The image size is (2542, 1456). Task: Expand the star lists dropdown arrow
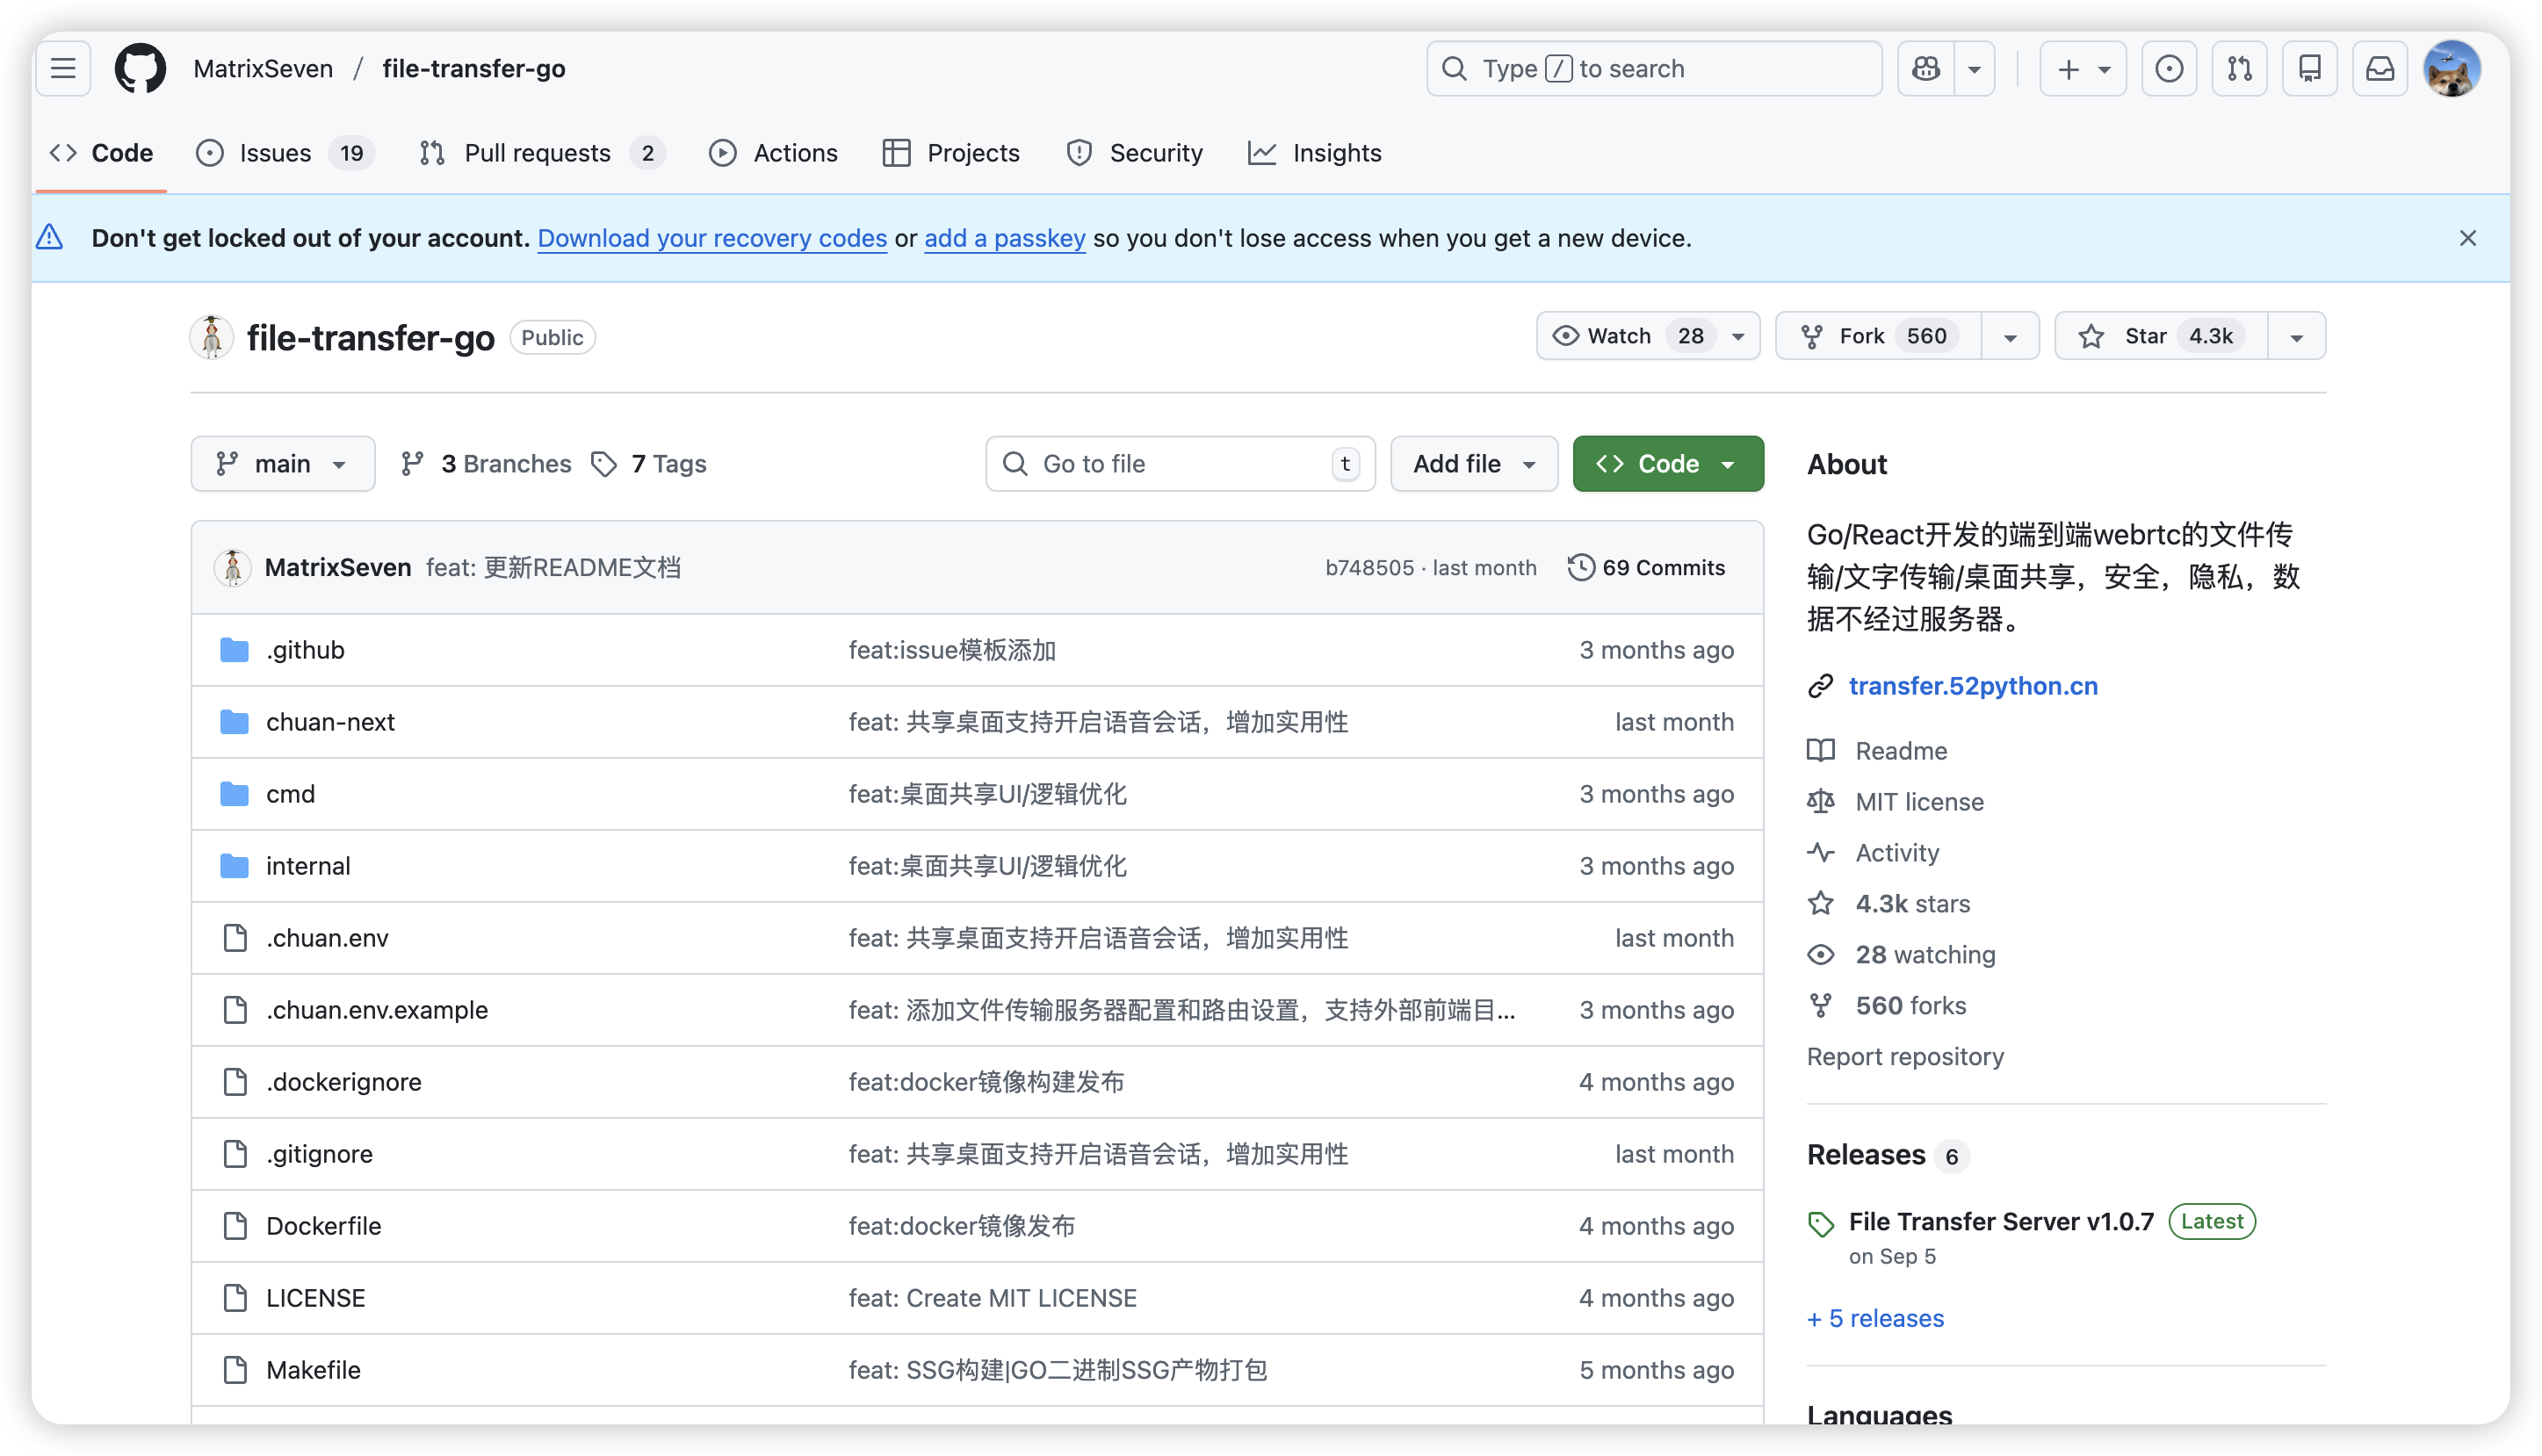click(2296, 337)
